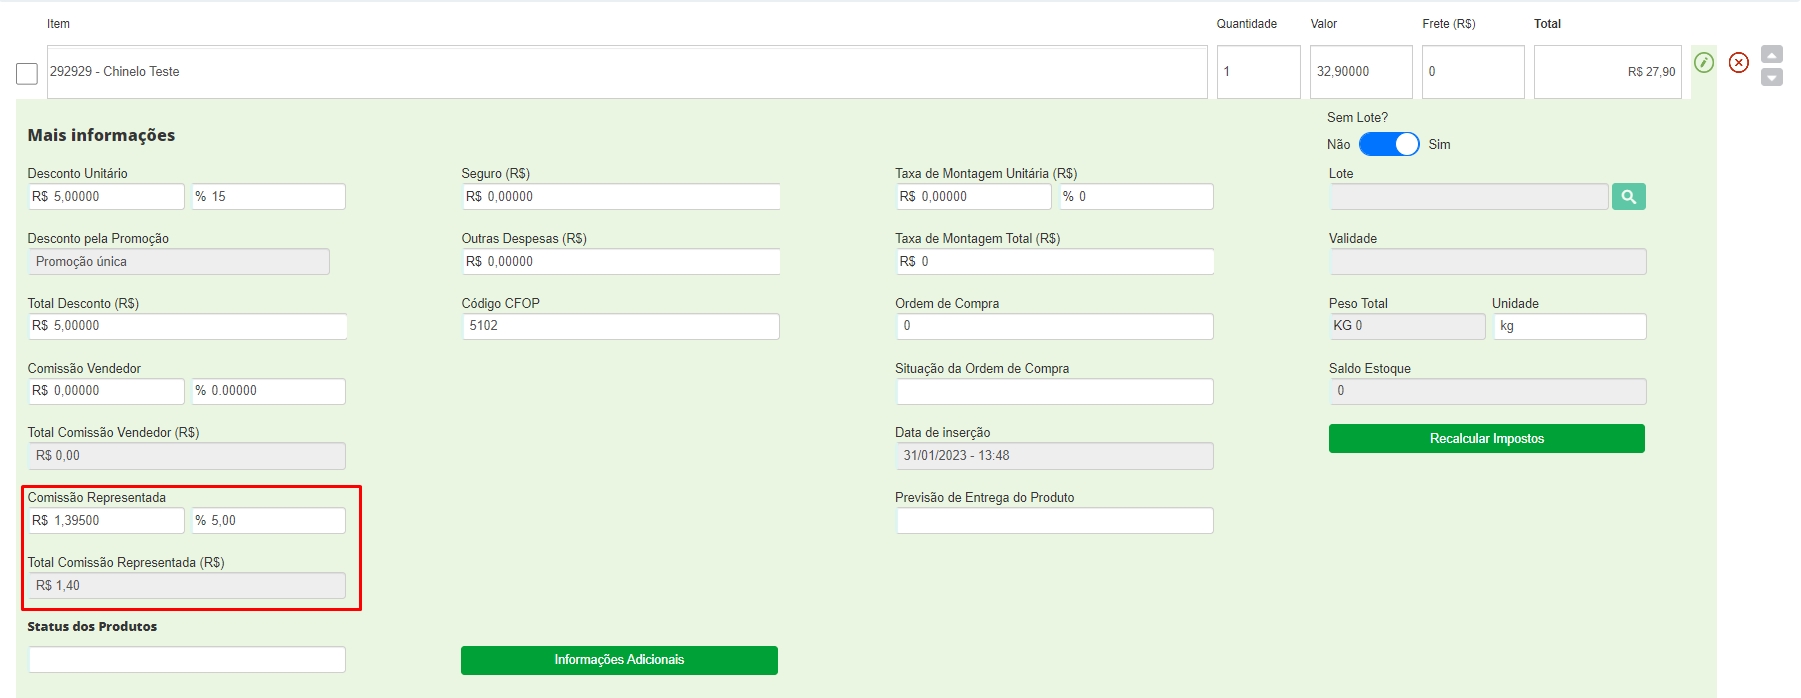Move item up with the up arrow
This screenshot has height=698, width=1801.
click(1772, 54)
